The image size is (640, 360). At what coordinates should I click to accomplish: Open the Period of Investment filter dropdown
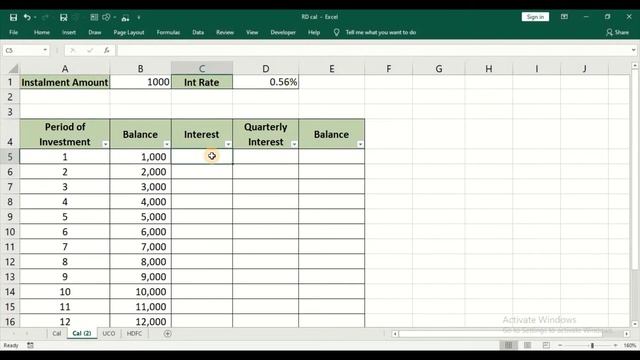pyautogui.click(x=105, y=144)
